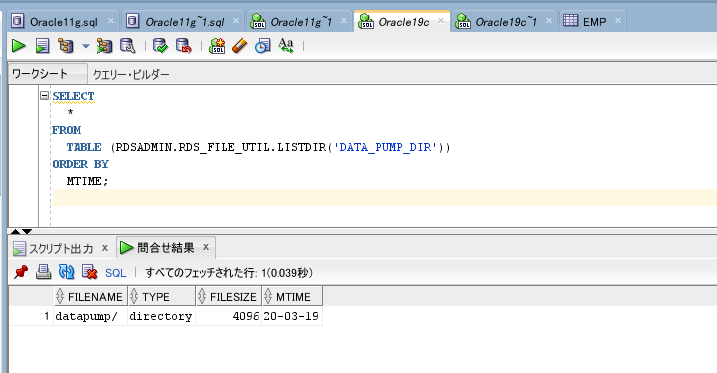This screenshot has width=717, height=373.
Task: Select the directory cell
Action: point(162,316)
